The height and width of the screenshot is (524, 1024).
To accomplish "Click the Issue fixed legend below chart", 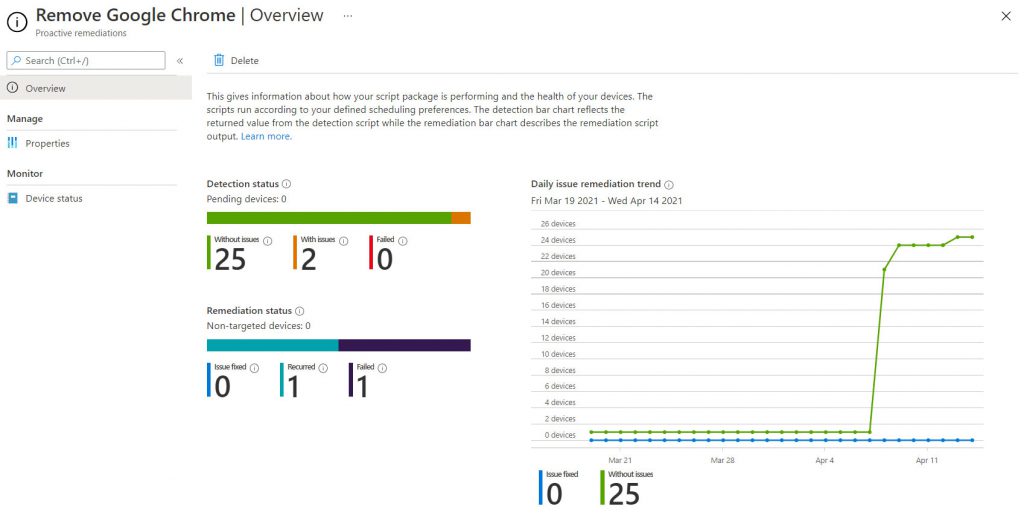I will (x=559, y=487).
